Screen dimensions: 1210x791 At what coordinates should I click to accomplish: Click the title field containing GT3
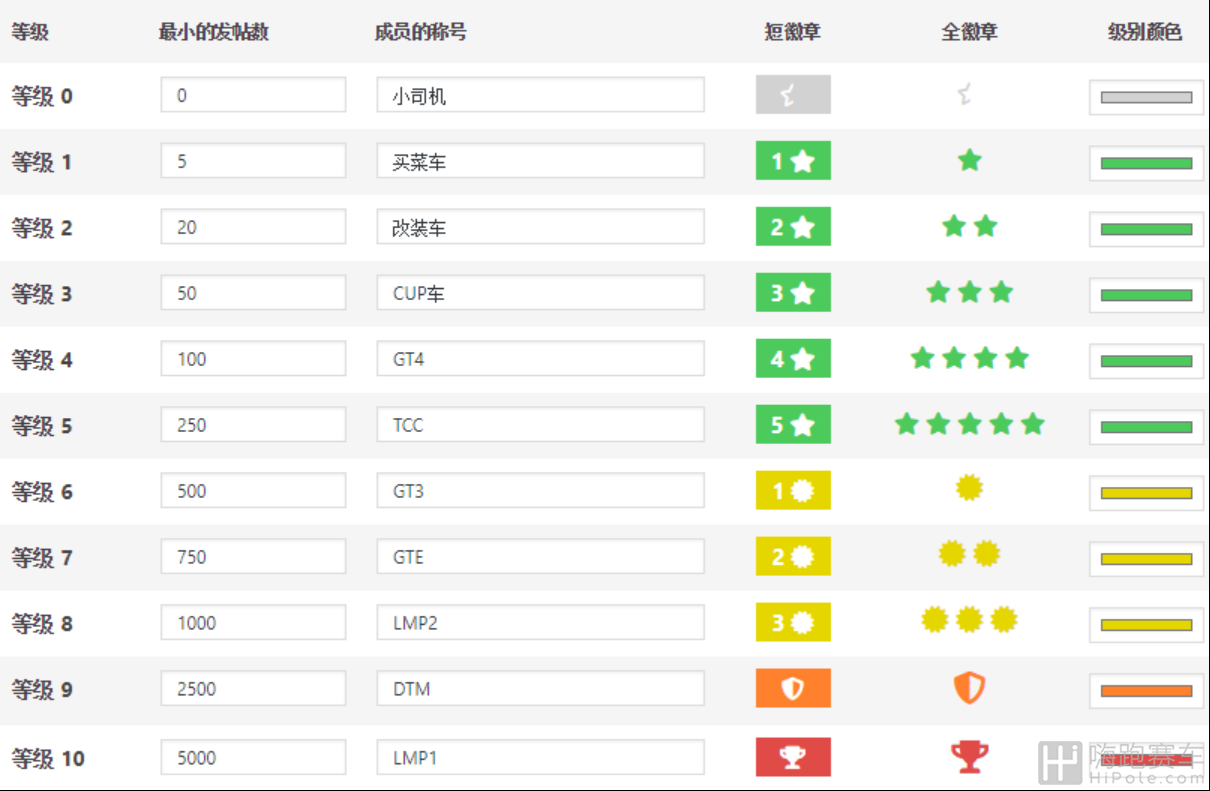pyautogui.click(x=540, y=491)
